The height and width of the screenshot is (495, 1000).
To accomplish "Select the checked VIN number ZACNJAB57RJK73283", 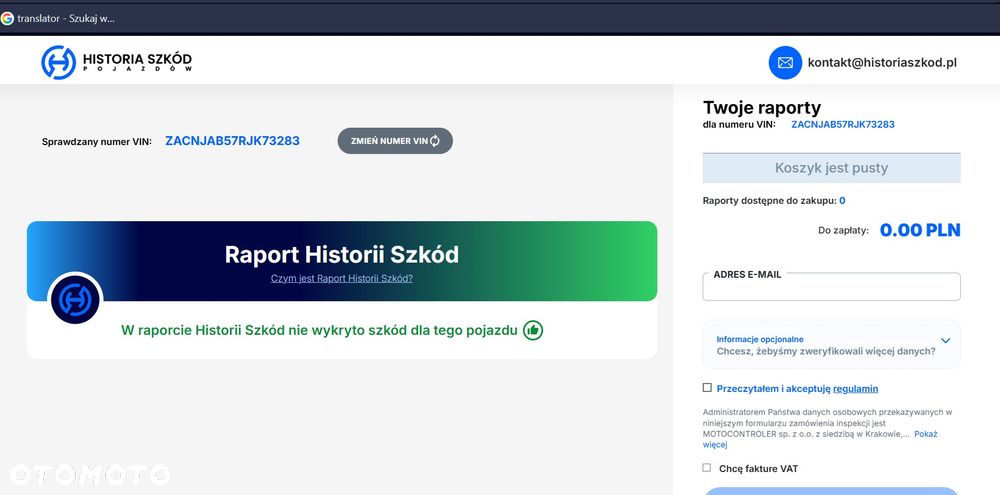I will pos(232,141).
